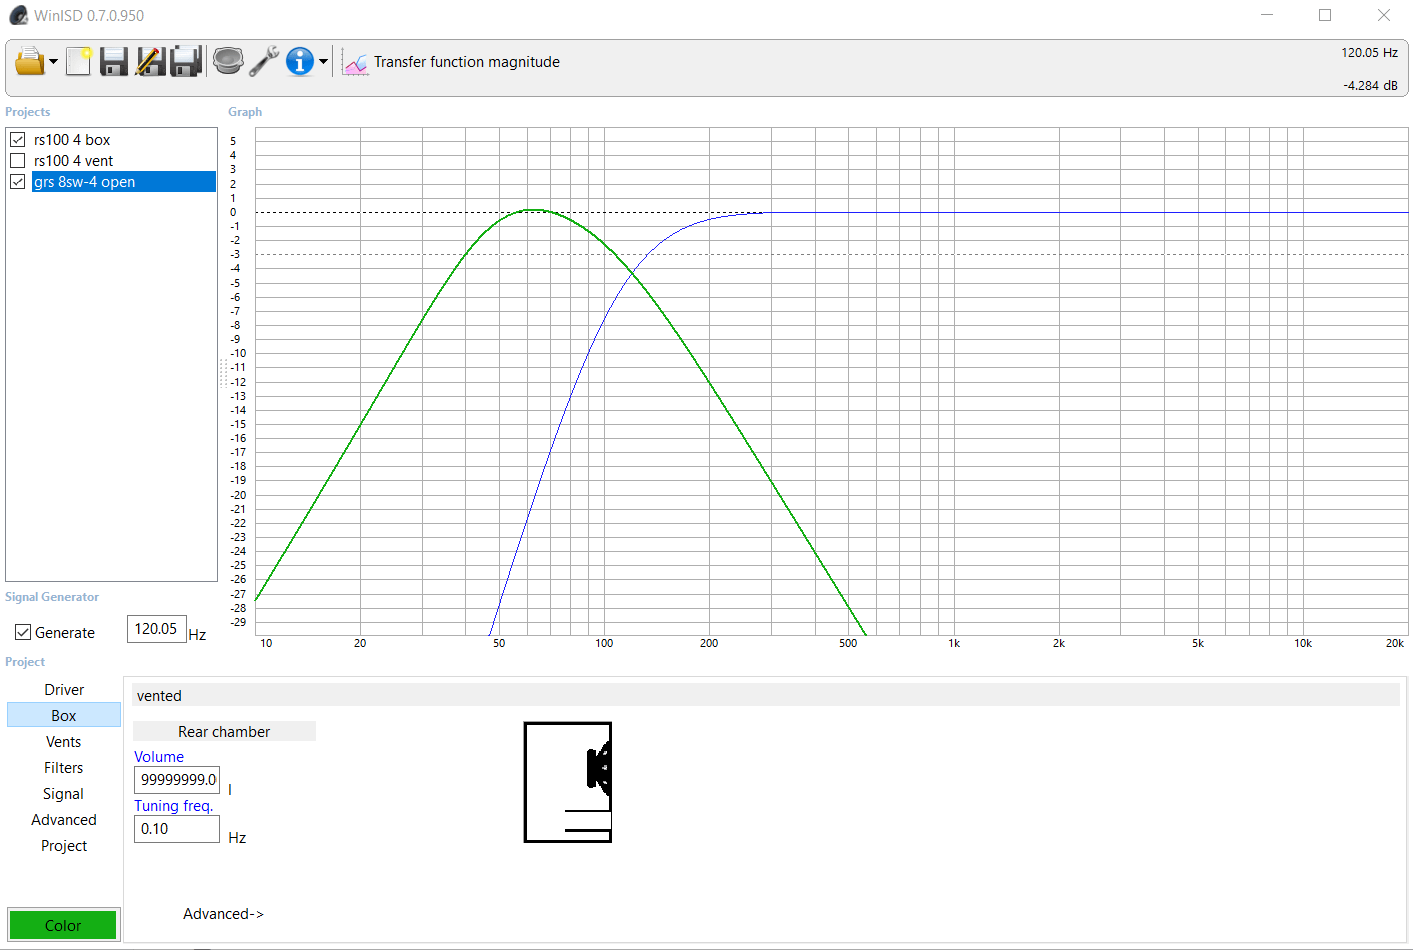Image resolution: width=1413 pixels, height=950 pixels.
Task: Switch to the Box tab
Action: (x=64, y=716)
